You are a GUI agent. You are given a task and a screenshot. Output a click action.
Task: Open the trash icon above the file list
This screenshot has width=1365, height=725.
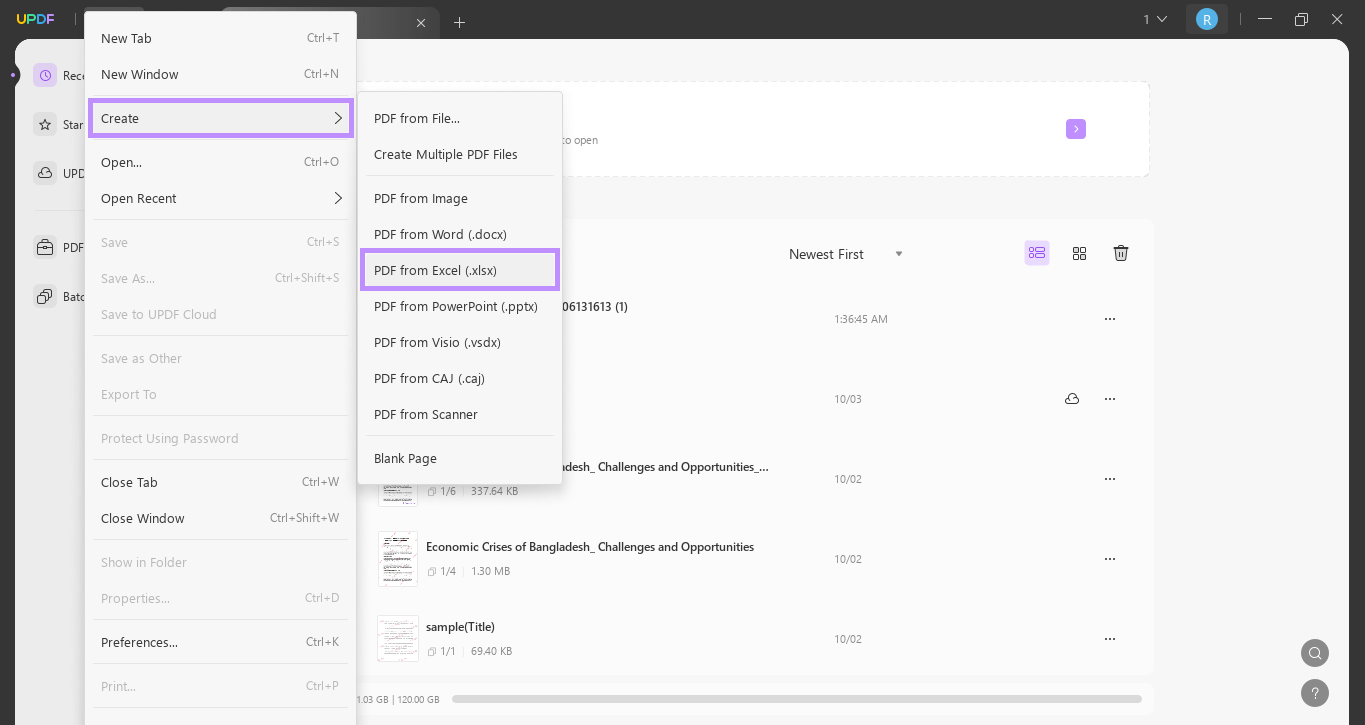[1120, 253]
